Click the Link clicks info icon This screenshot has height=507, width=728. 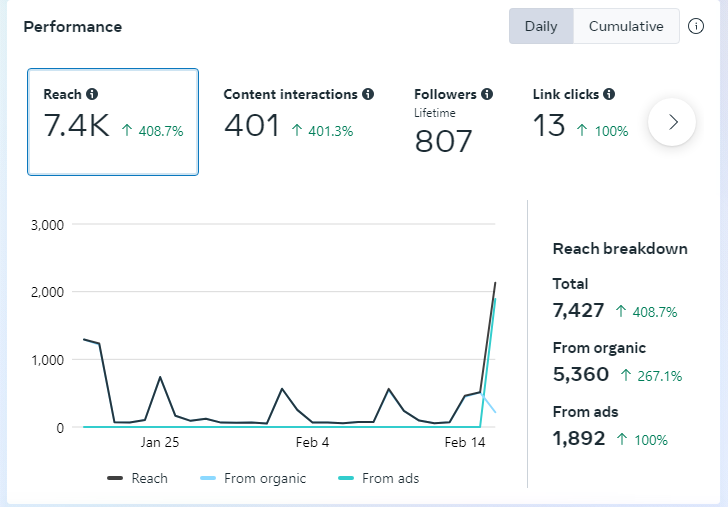[x=609, y=94]
